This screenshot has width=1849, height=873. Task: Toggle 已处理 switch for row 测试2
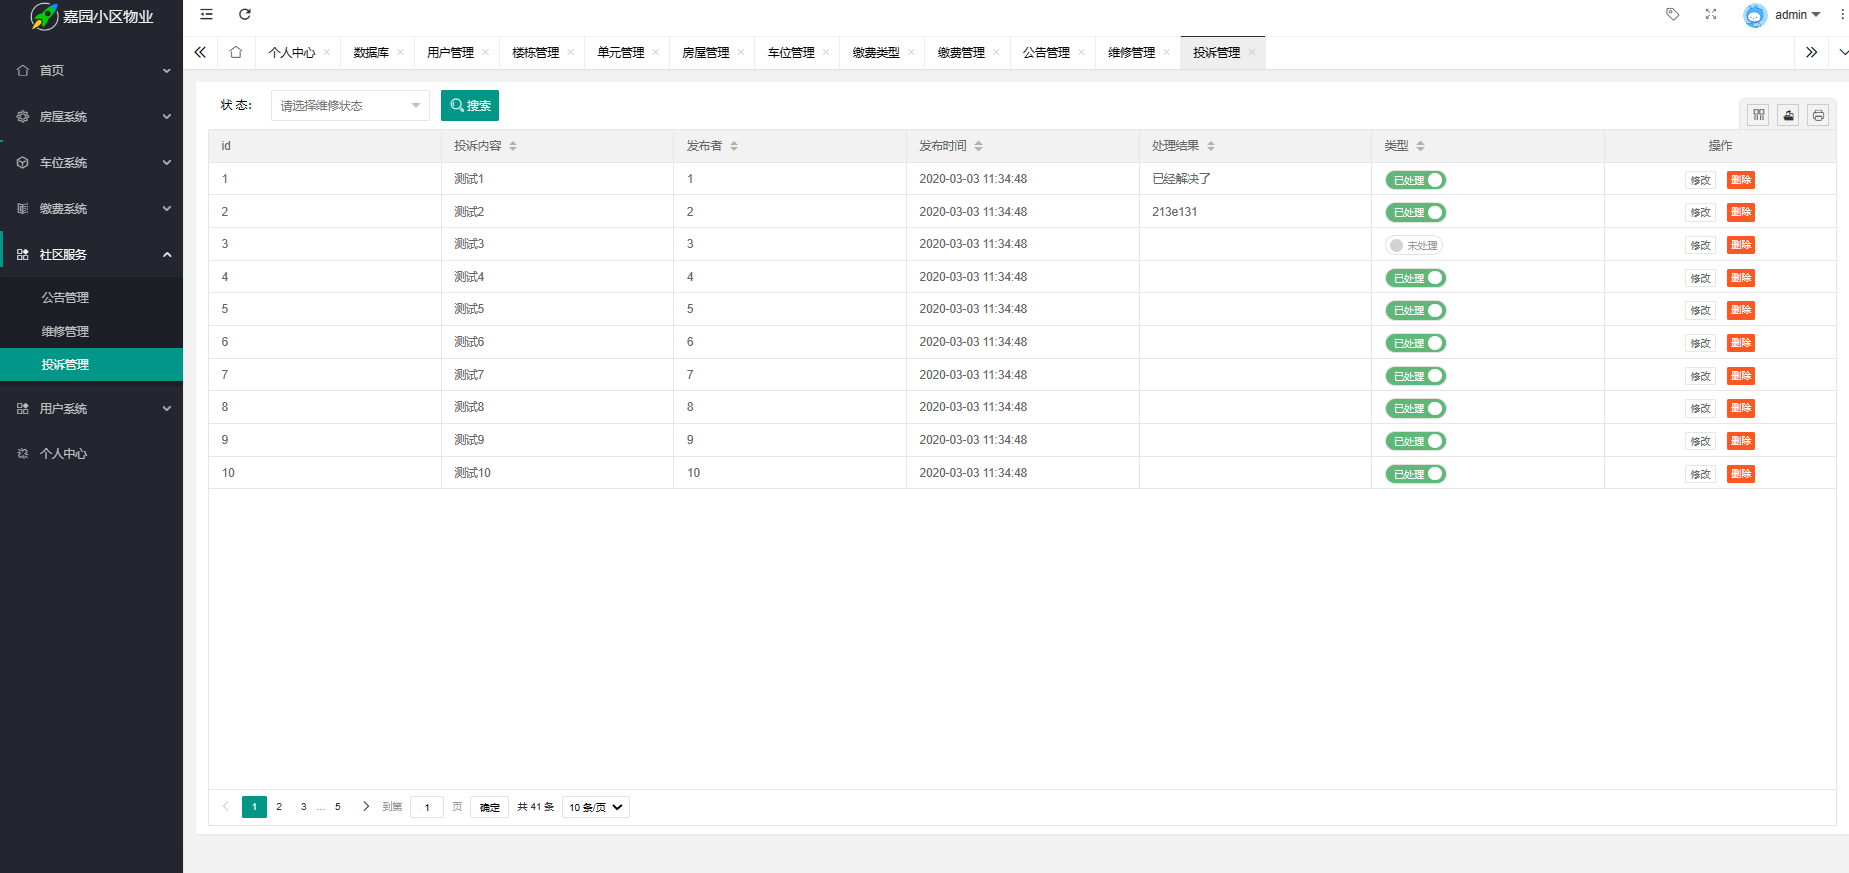tap(1415, 212)
